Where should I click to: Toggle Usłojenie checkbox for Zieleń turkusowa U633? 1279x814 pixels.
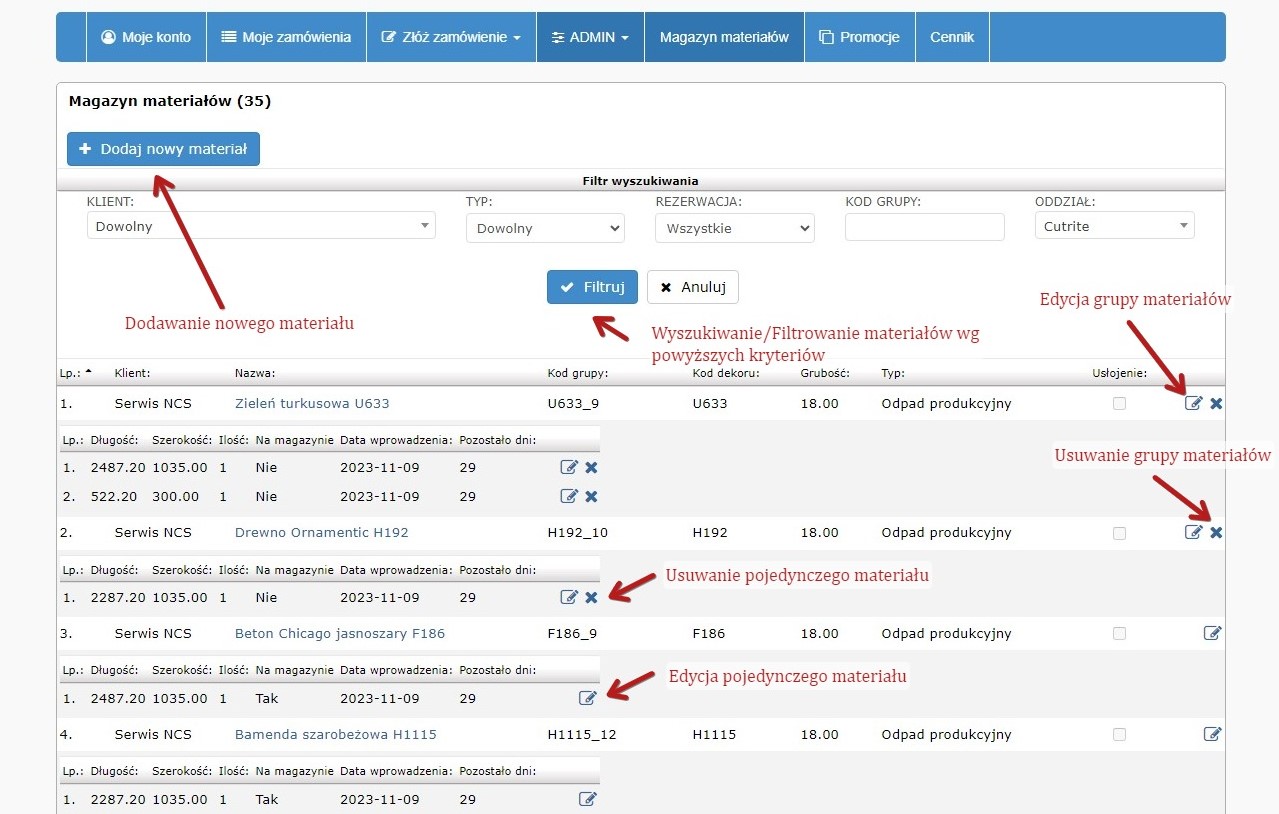tap(1119, 404)
